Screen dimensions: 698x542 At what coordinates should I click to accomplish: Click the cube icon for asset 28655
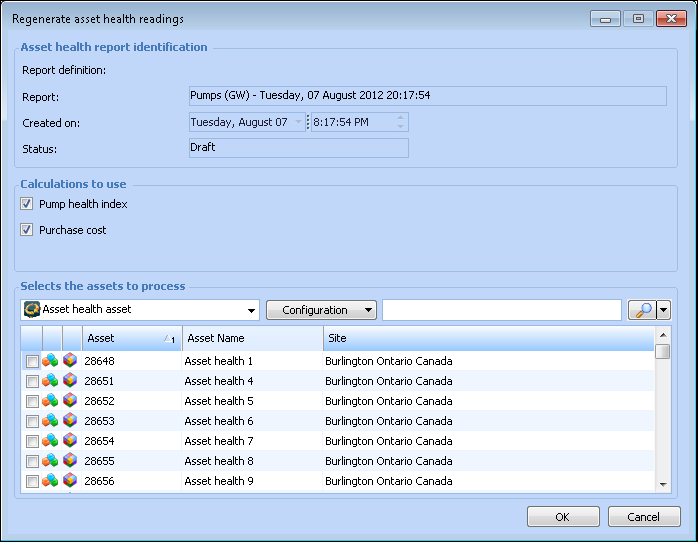[70, 461]
